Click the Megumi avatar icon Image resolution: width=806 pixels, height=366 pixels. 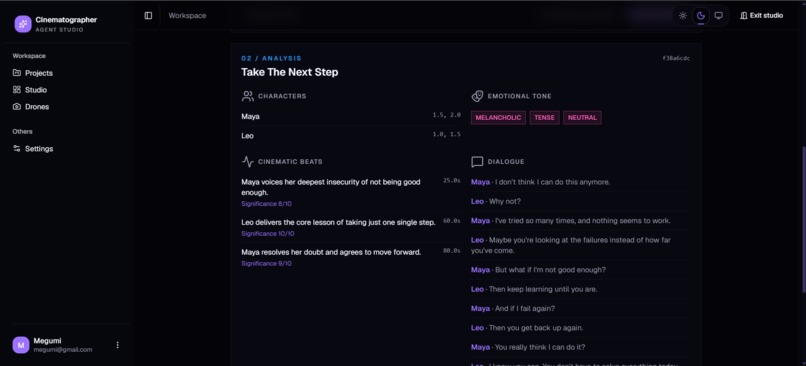click(21, 345)
